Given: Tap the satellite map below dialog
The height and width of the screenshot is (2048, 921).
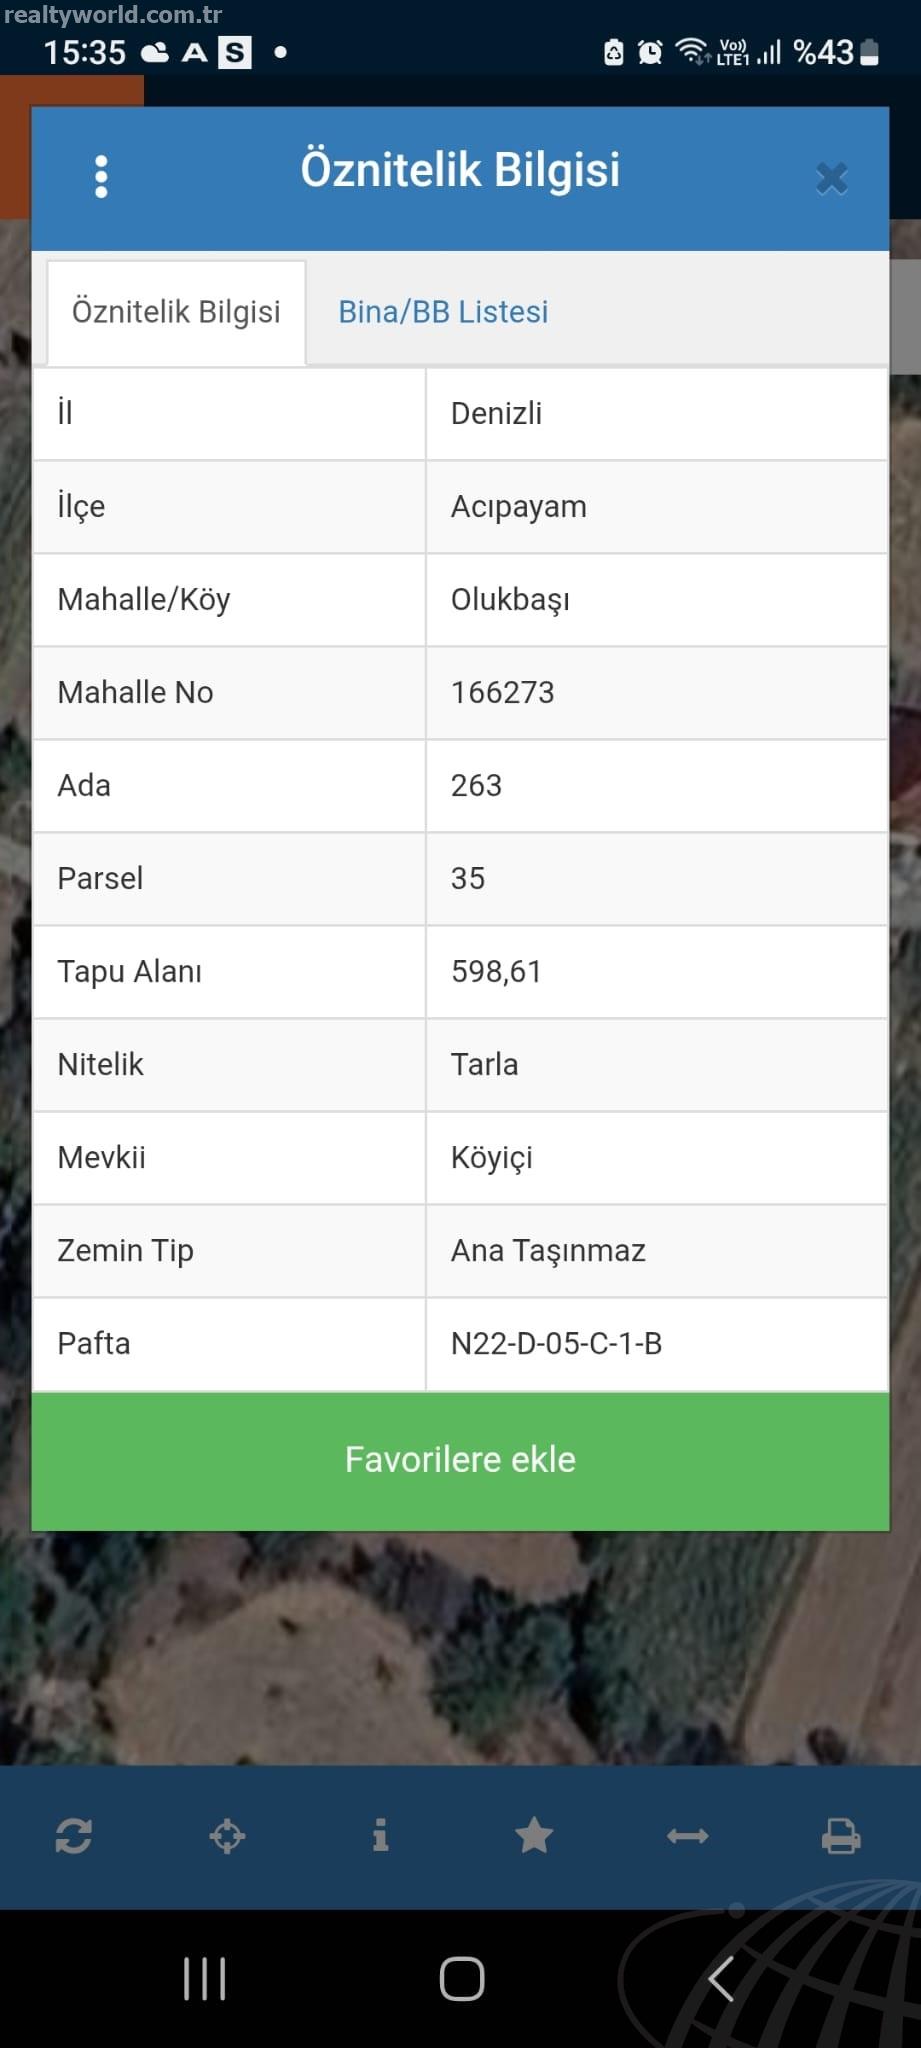Looking at the screenshot, I should click(x=460, y=1650).
